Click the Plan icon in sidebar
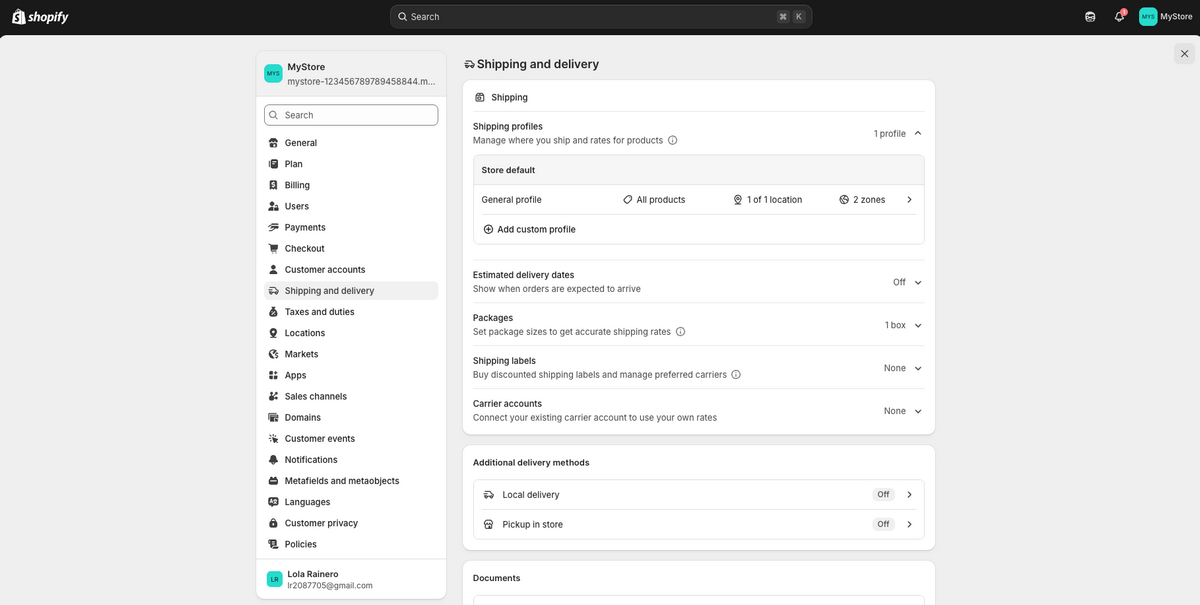 tap(274, 164)
